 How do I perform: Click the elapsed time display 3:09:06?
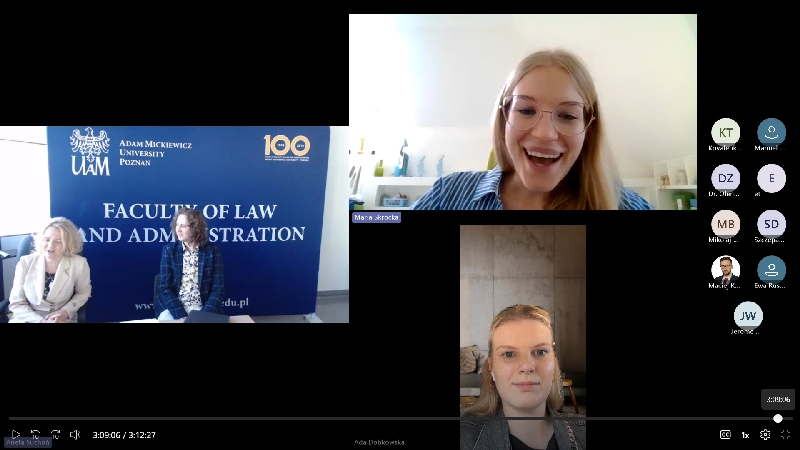coord(106,435)
